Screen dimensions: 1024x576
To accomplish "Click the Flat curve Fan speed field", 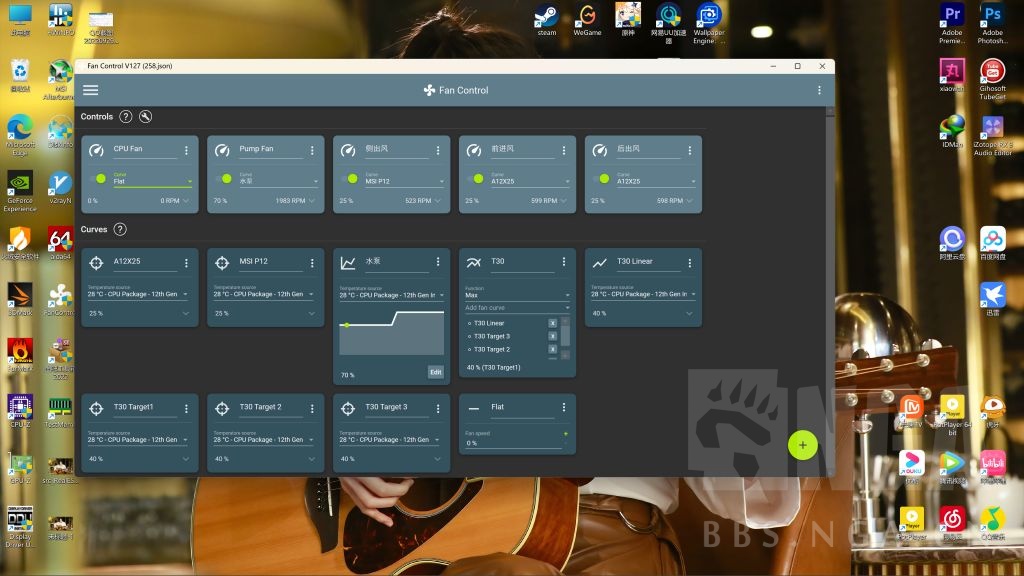I will coord(515,443).
